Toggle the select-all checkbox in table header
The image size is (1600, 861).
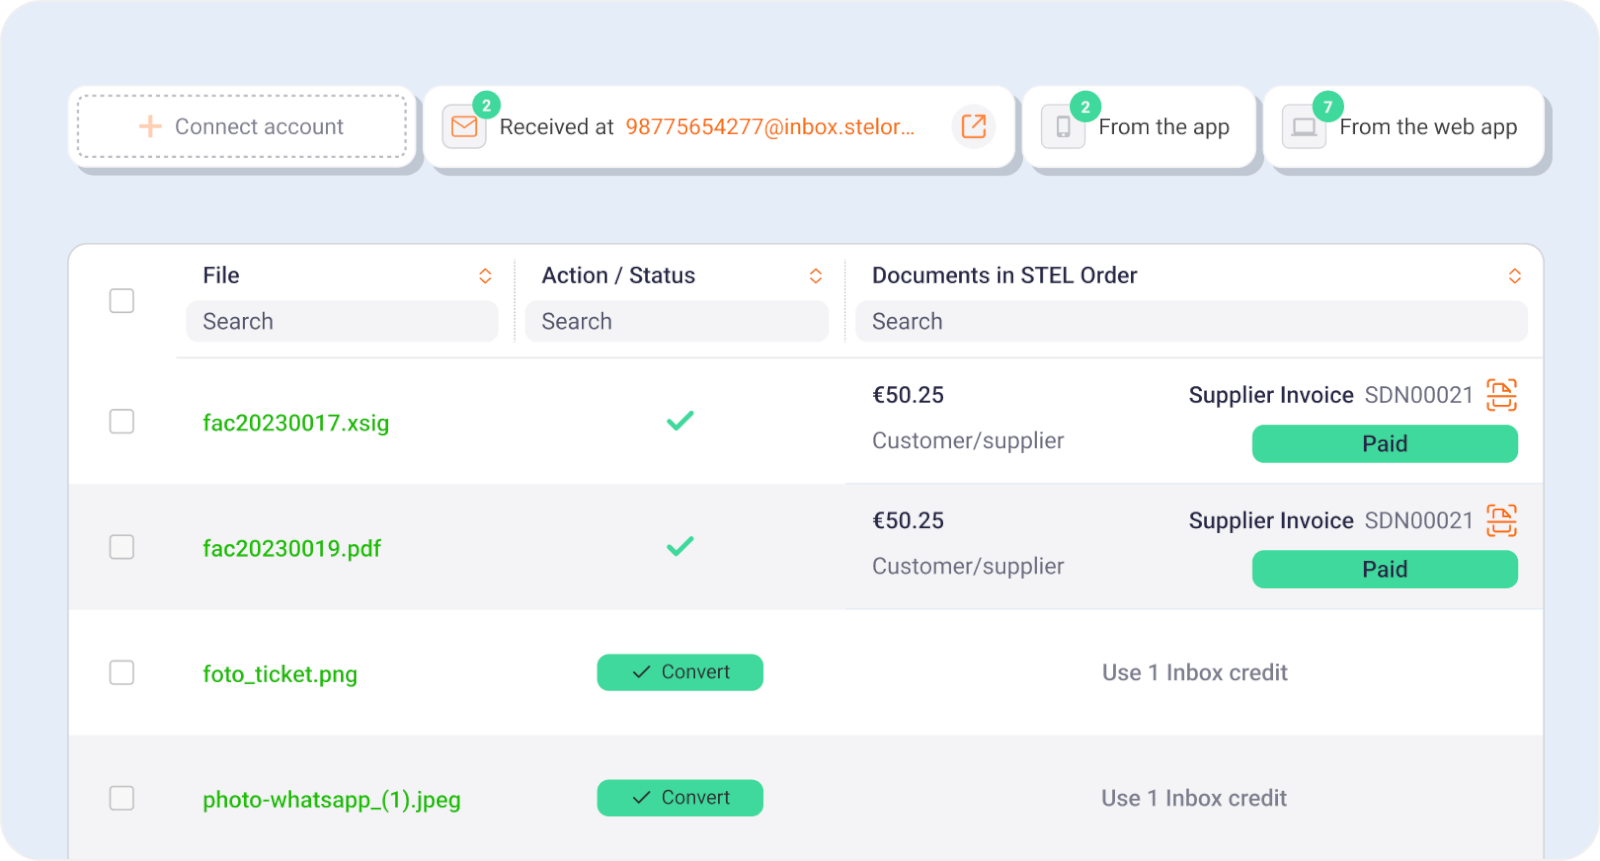point(122,300)
